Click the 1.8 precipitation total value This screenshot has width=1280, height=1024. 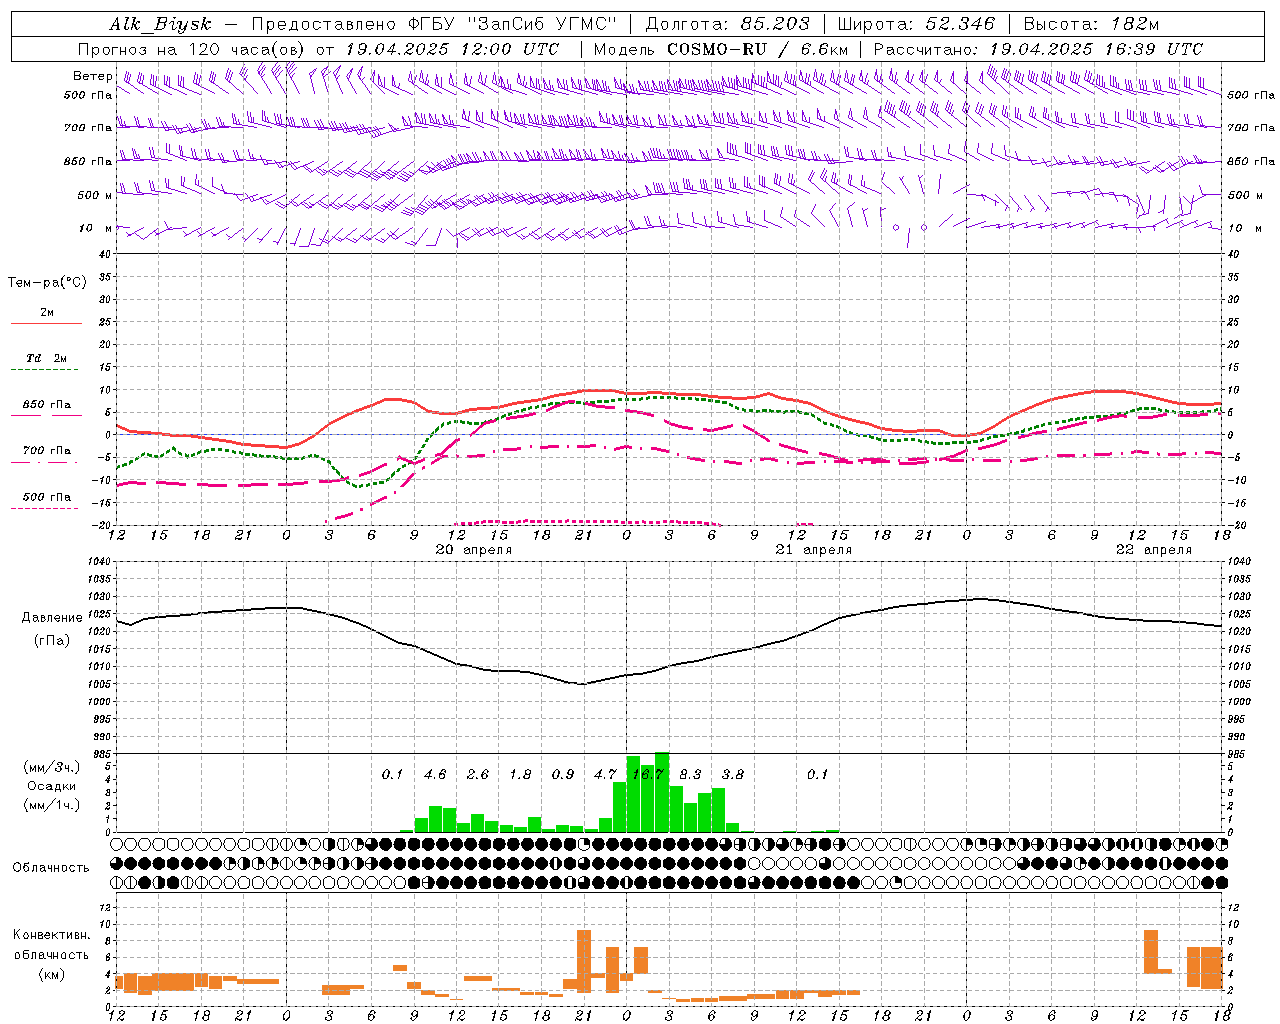tap(520, 775)
